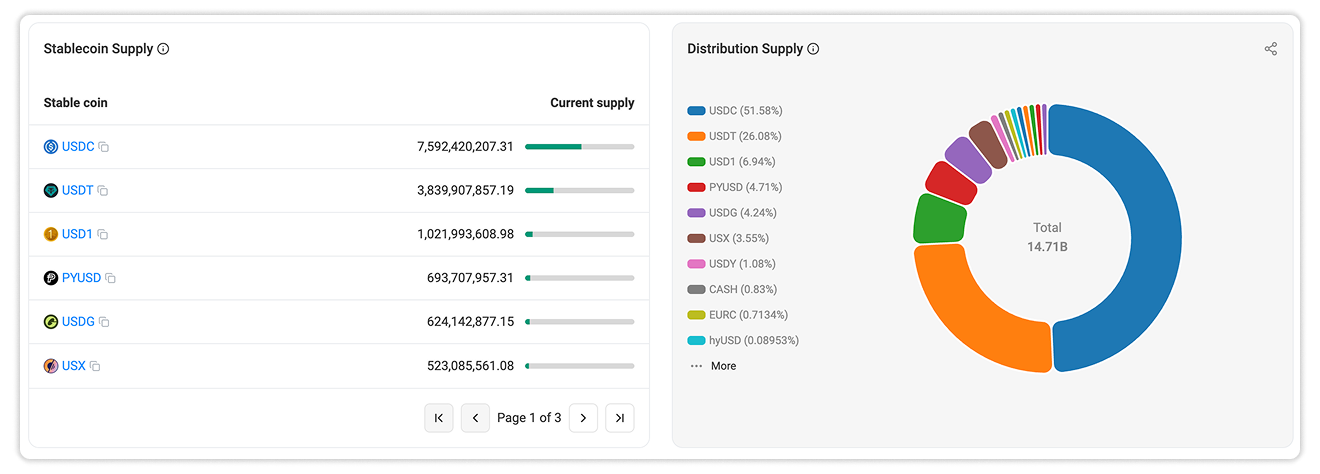
Task: Click the Total 14.71B chart center
Action: [x=1047, y=237]
